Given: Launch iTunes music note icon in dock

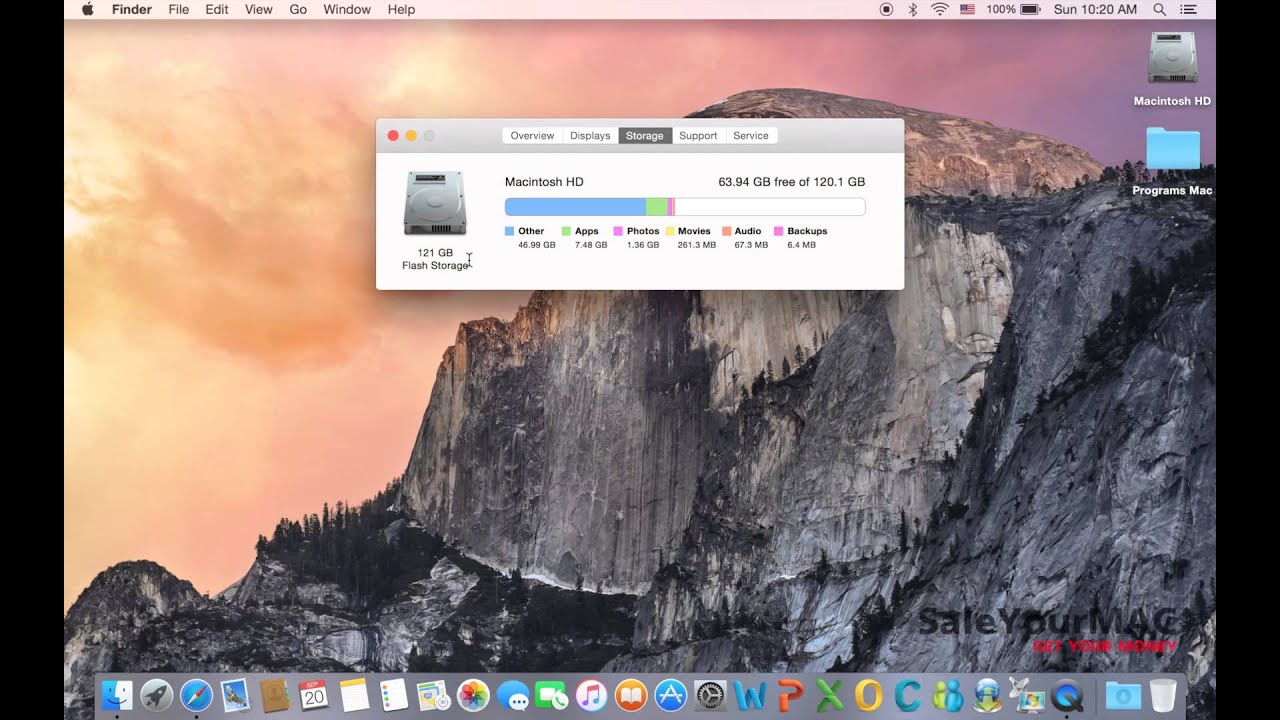Looking at the screenshot, I should [591, 695].
